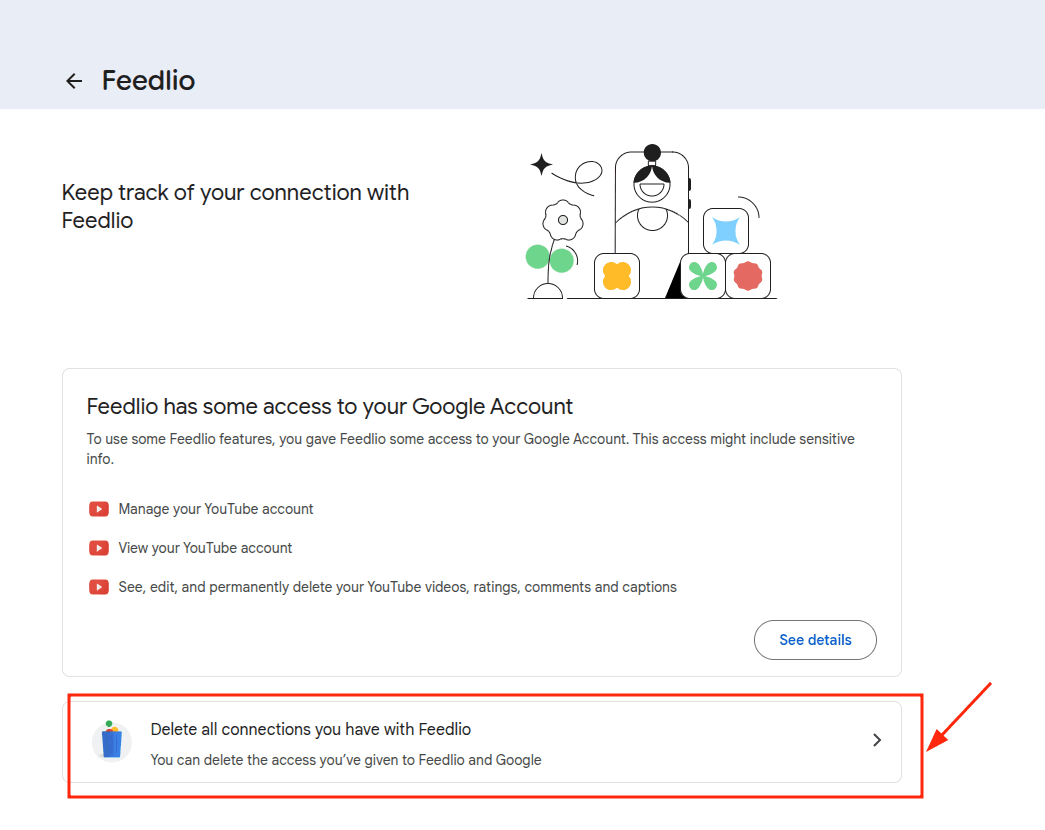Click YouTube icon beside "View your YouTube account"
This screenshot has height=830, width=1045.
point(99,548)
